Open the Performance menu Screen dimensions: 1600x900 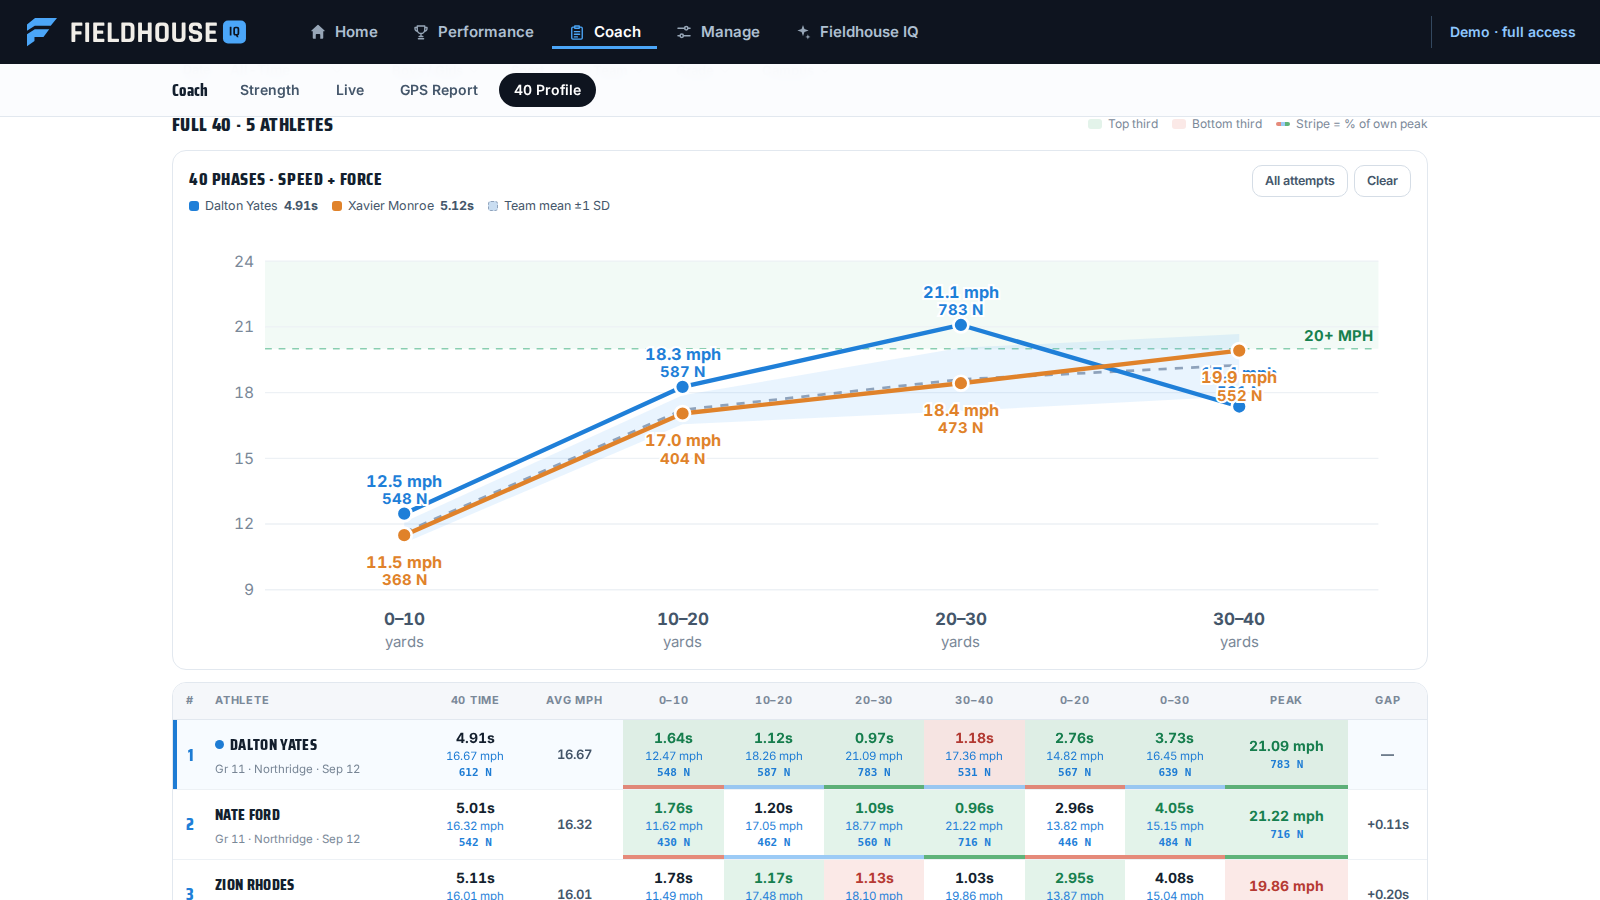[x=474, y=32]
